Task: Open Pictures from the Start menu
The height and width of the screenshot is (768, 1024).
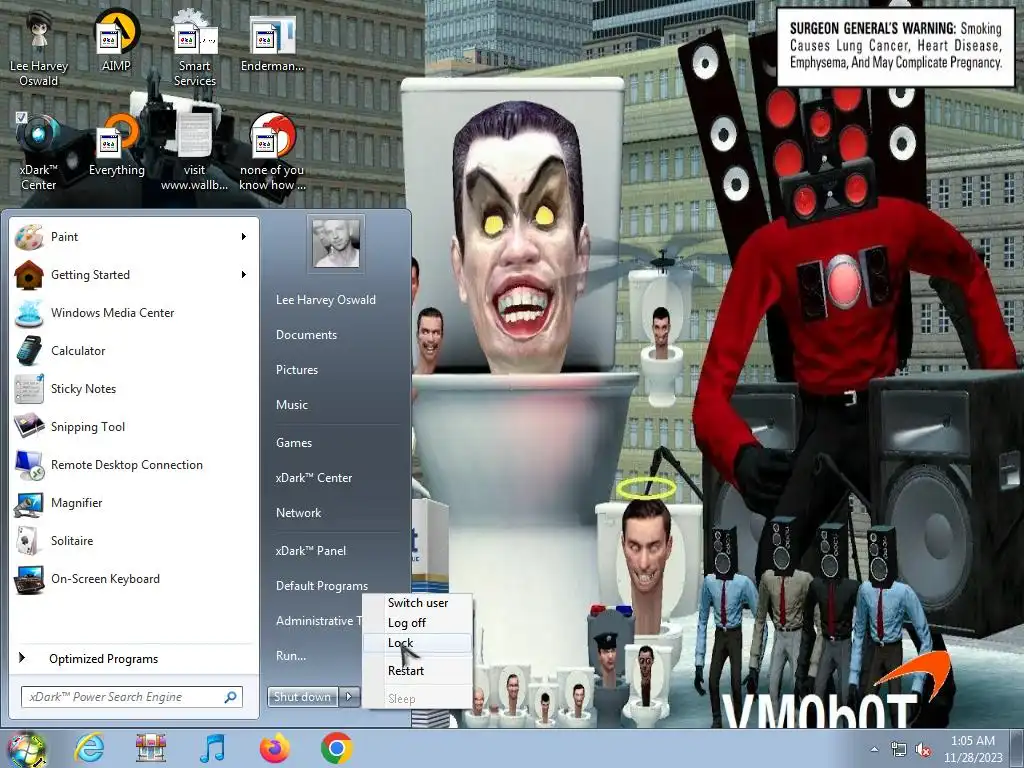Action: tap(297, 370)
